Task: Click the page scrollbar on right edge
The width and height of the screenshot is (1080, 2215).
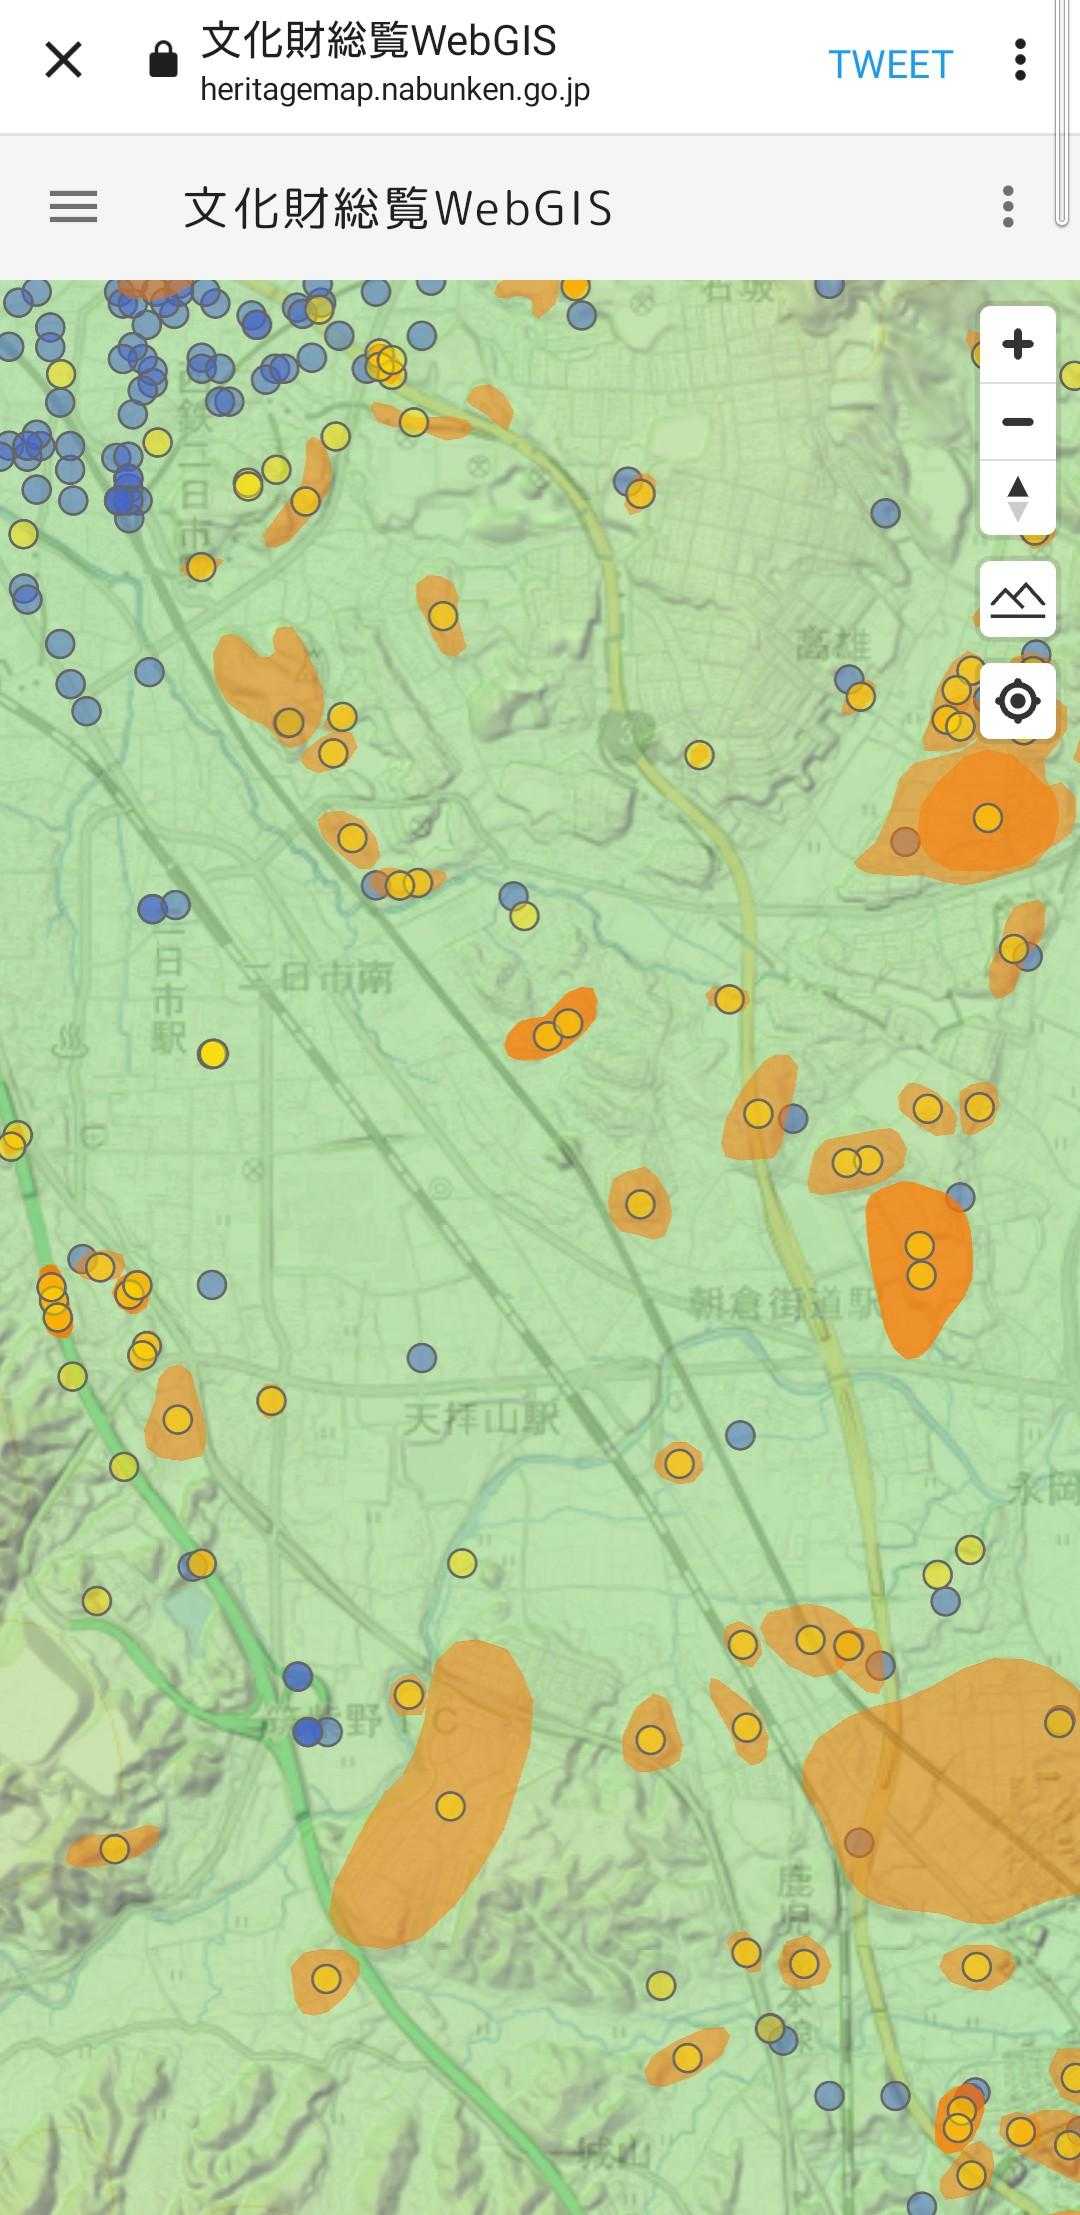Action: pos(1062,115)
